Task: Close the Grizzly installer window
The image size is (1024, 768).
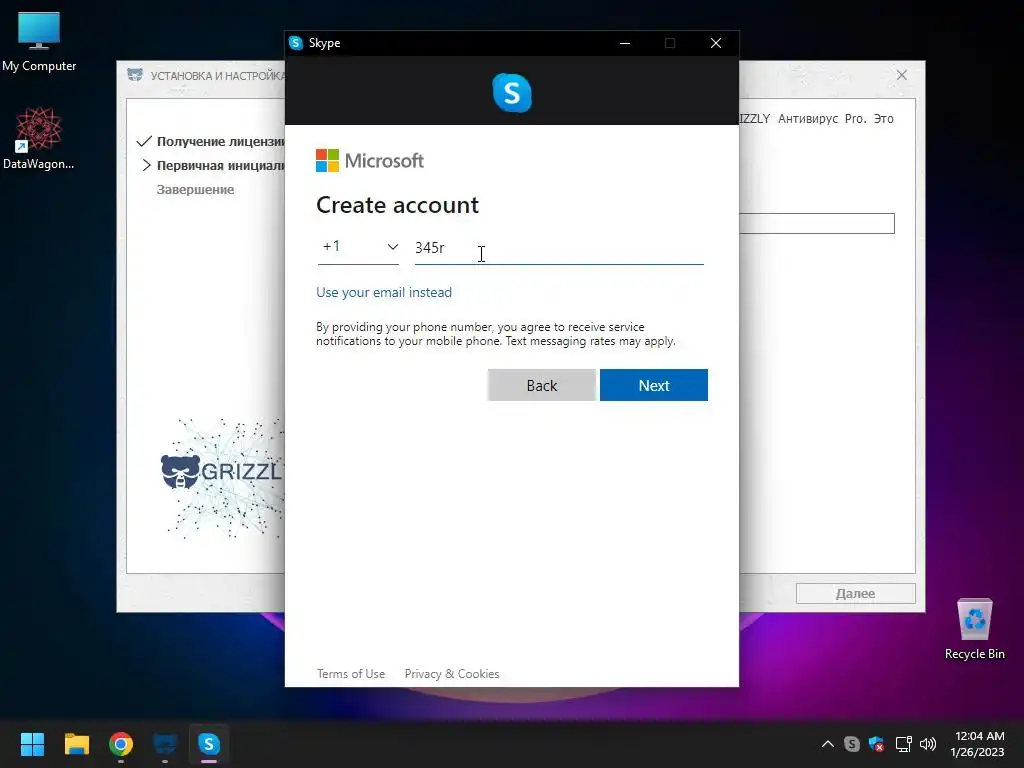Action: pyautogui.click(x=902, y=75)
